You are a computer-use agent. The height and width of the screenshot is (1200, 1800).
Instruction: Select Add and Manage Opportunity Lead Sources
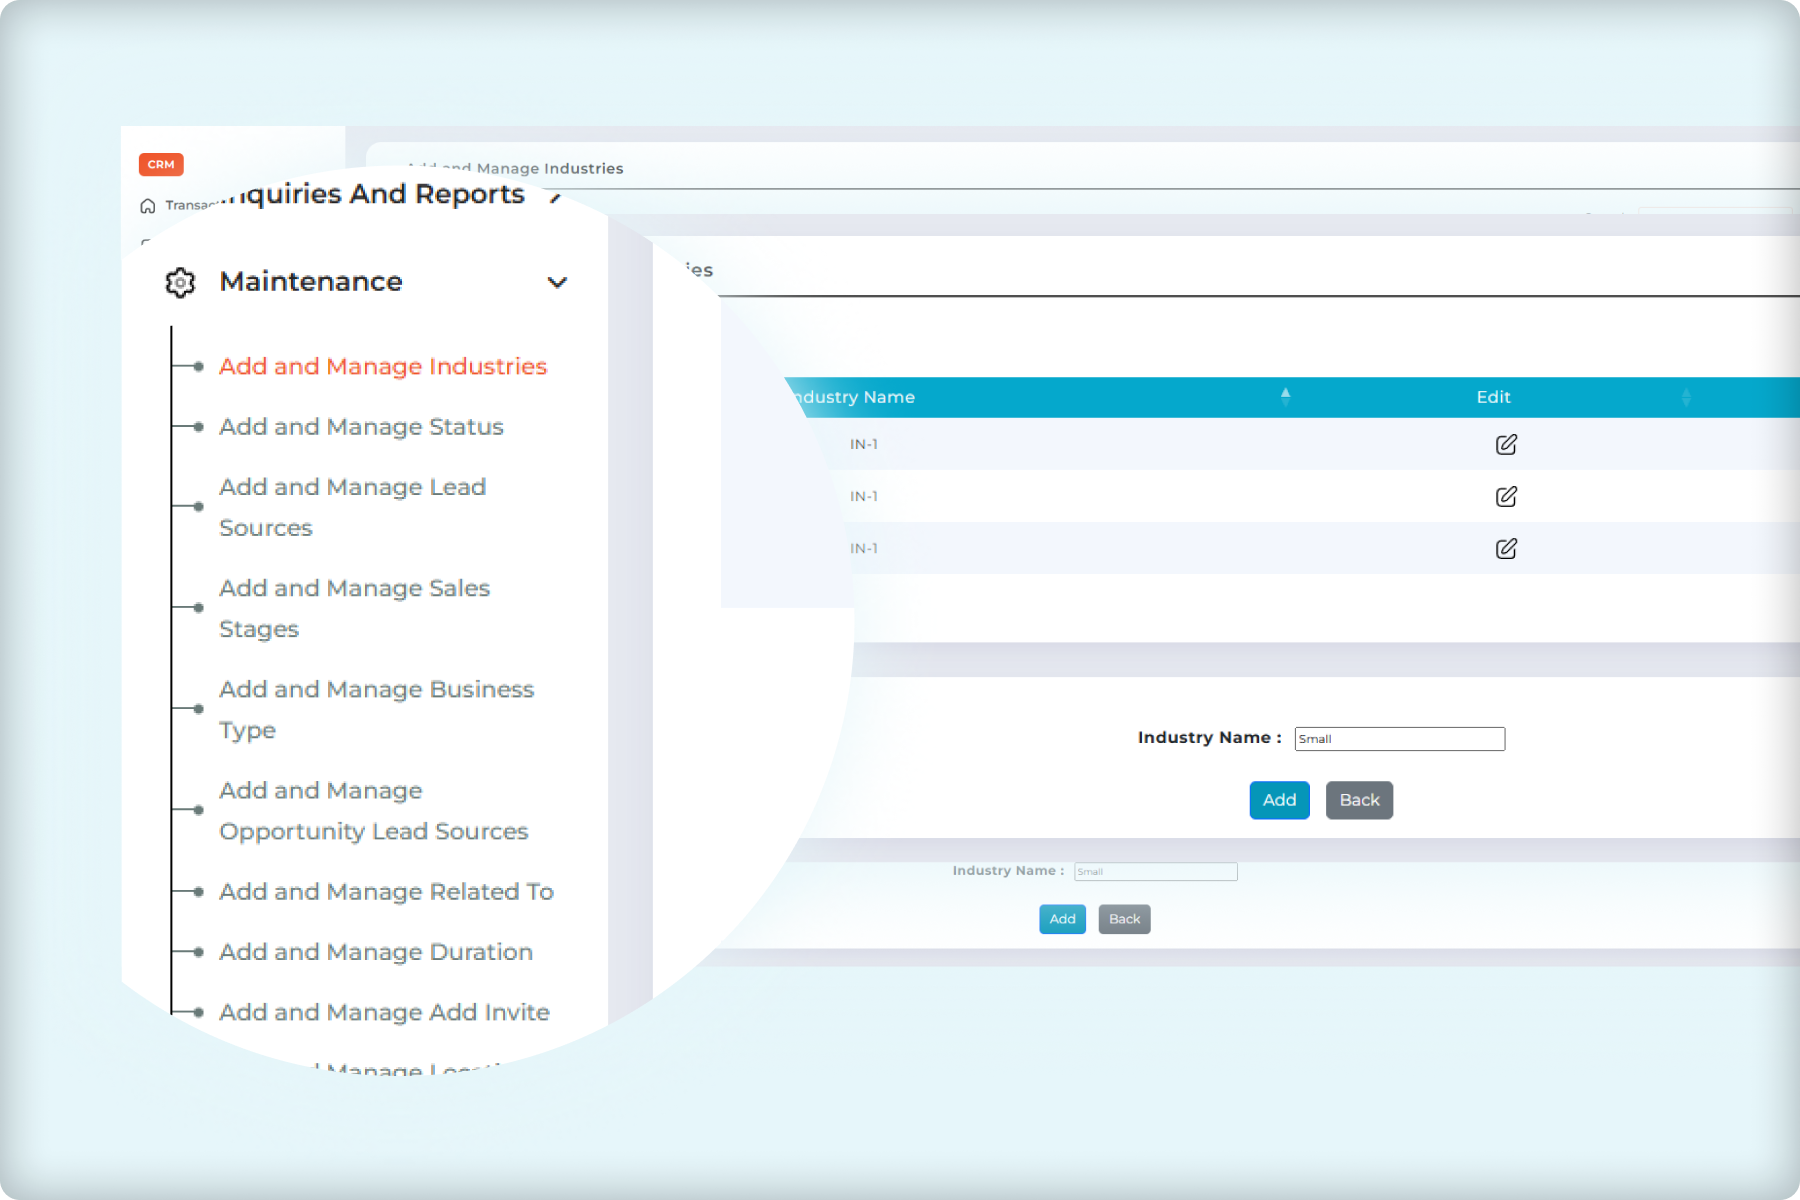[374, 810]
